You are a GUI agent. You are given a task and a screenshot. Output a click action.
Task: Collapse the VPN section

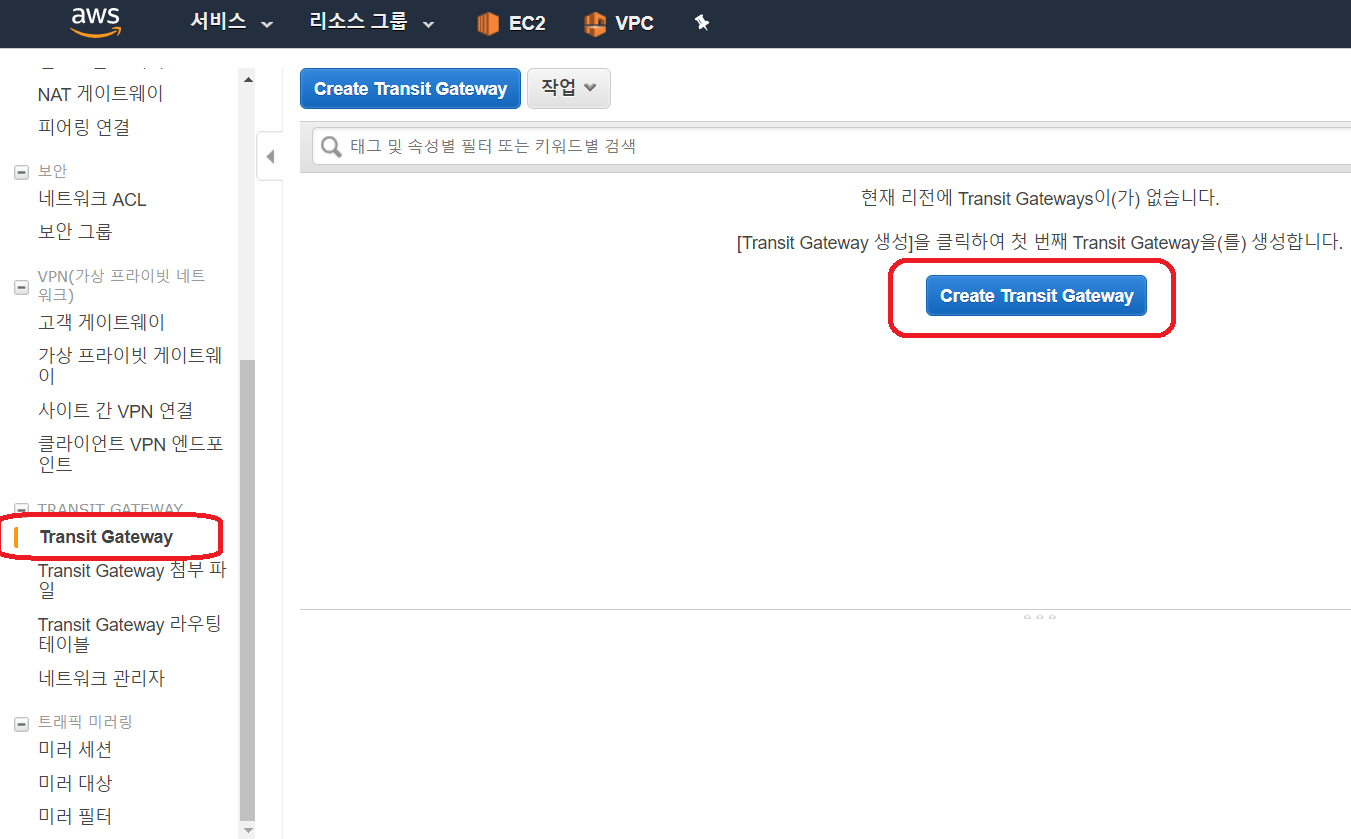[22, 287]
